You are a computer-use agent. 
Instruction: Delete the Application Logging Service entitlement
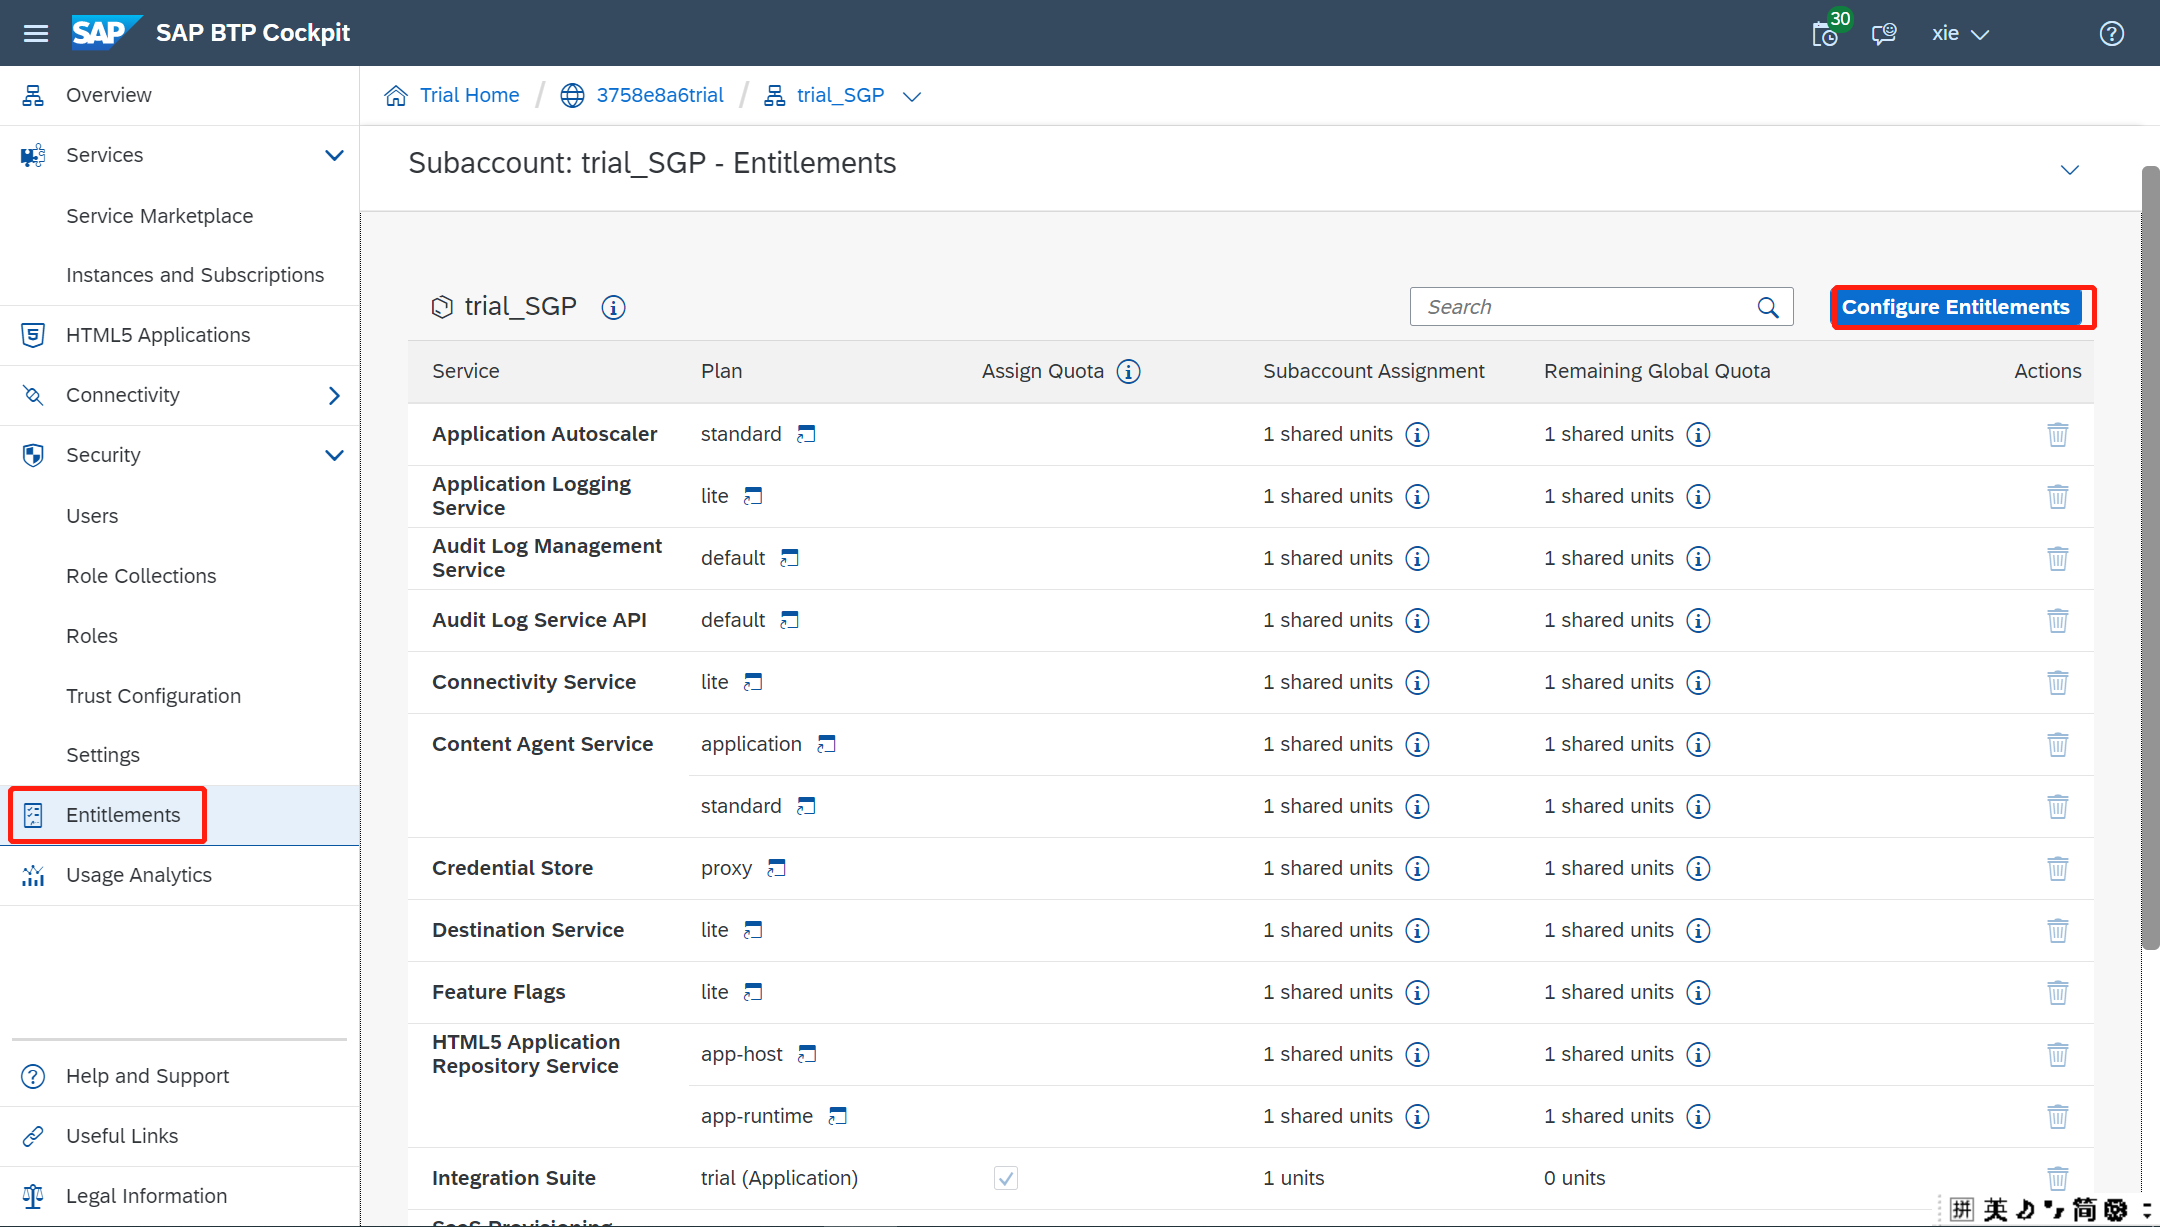(2057, 496)
